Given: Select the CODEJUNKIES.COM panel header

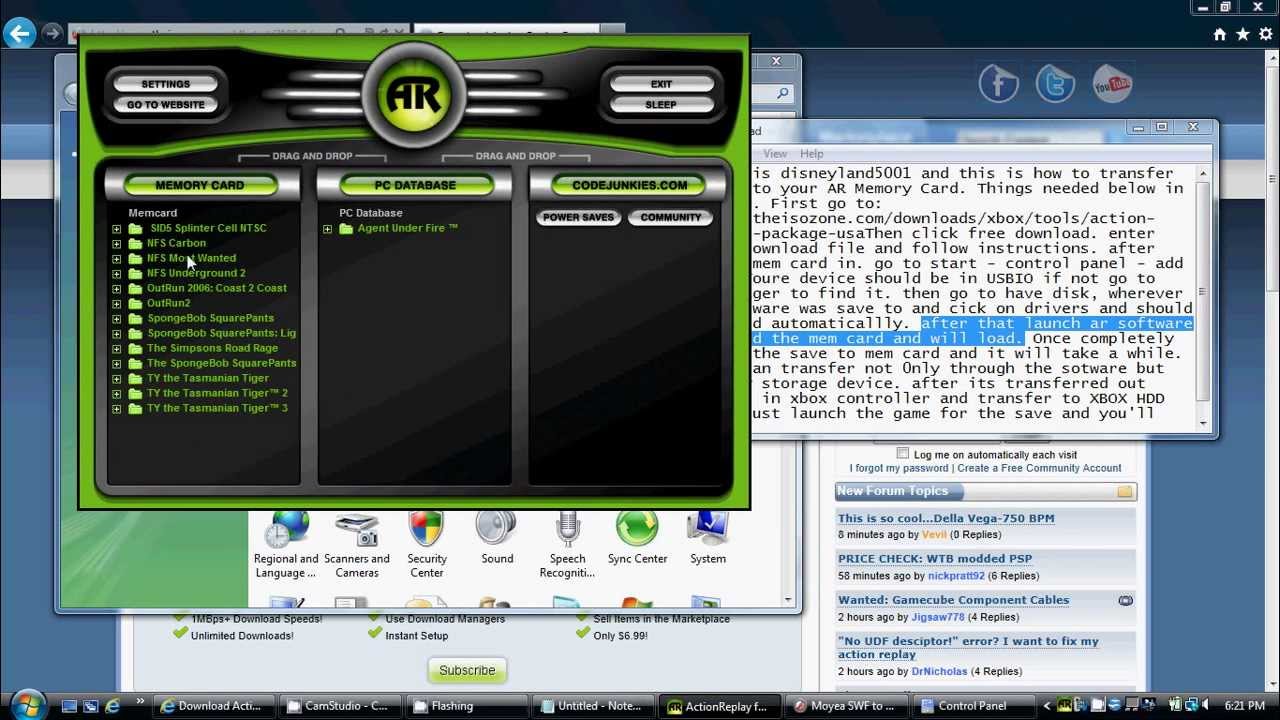Looking at the screenshot, I should pyautogui.click(x=629, y=185).
